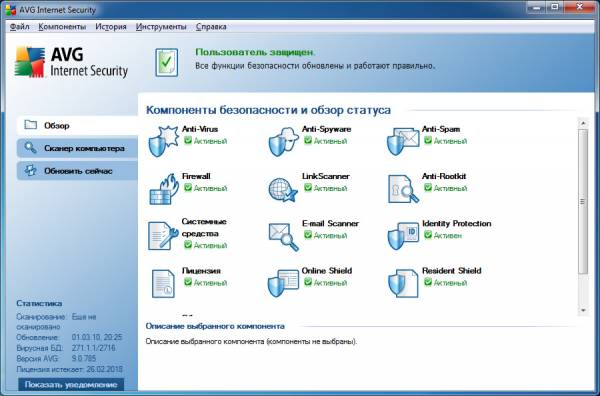The image size is (600, 396).
Task: Select the Anti-Spyware component label
Action: [x=326, y=129]
